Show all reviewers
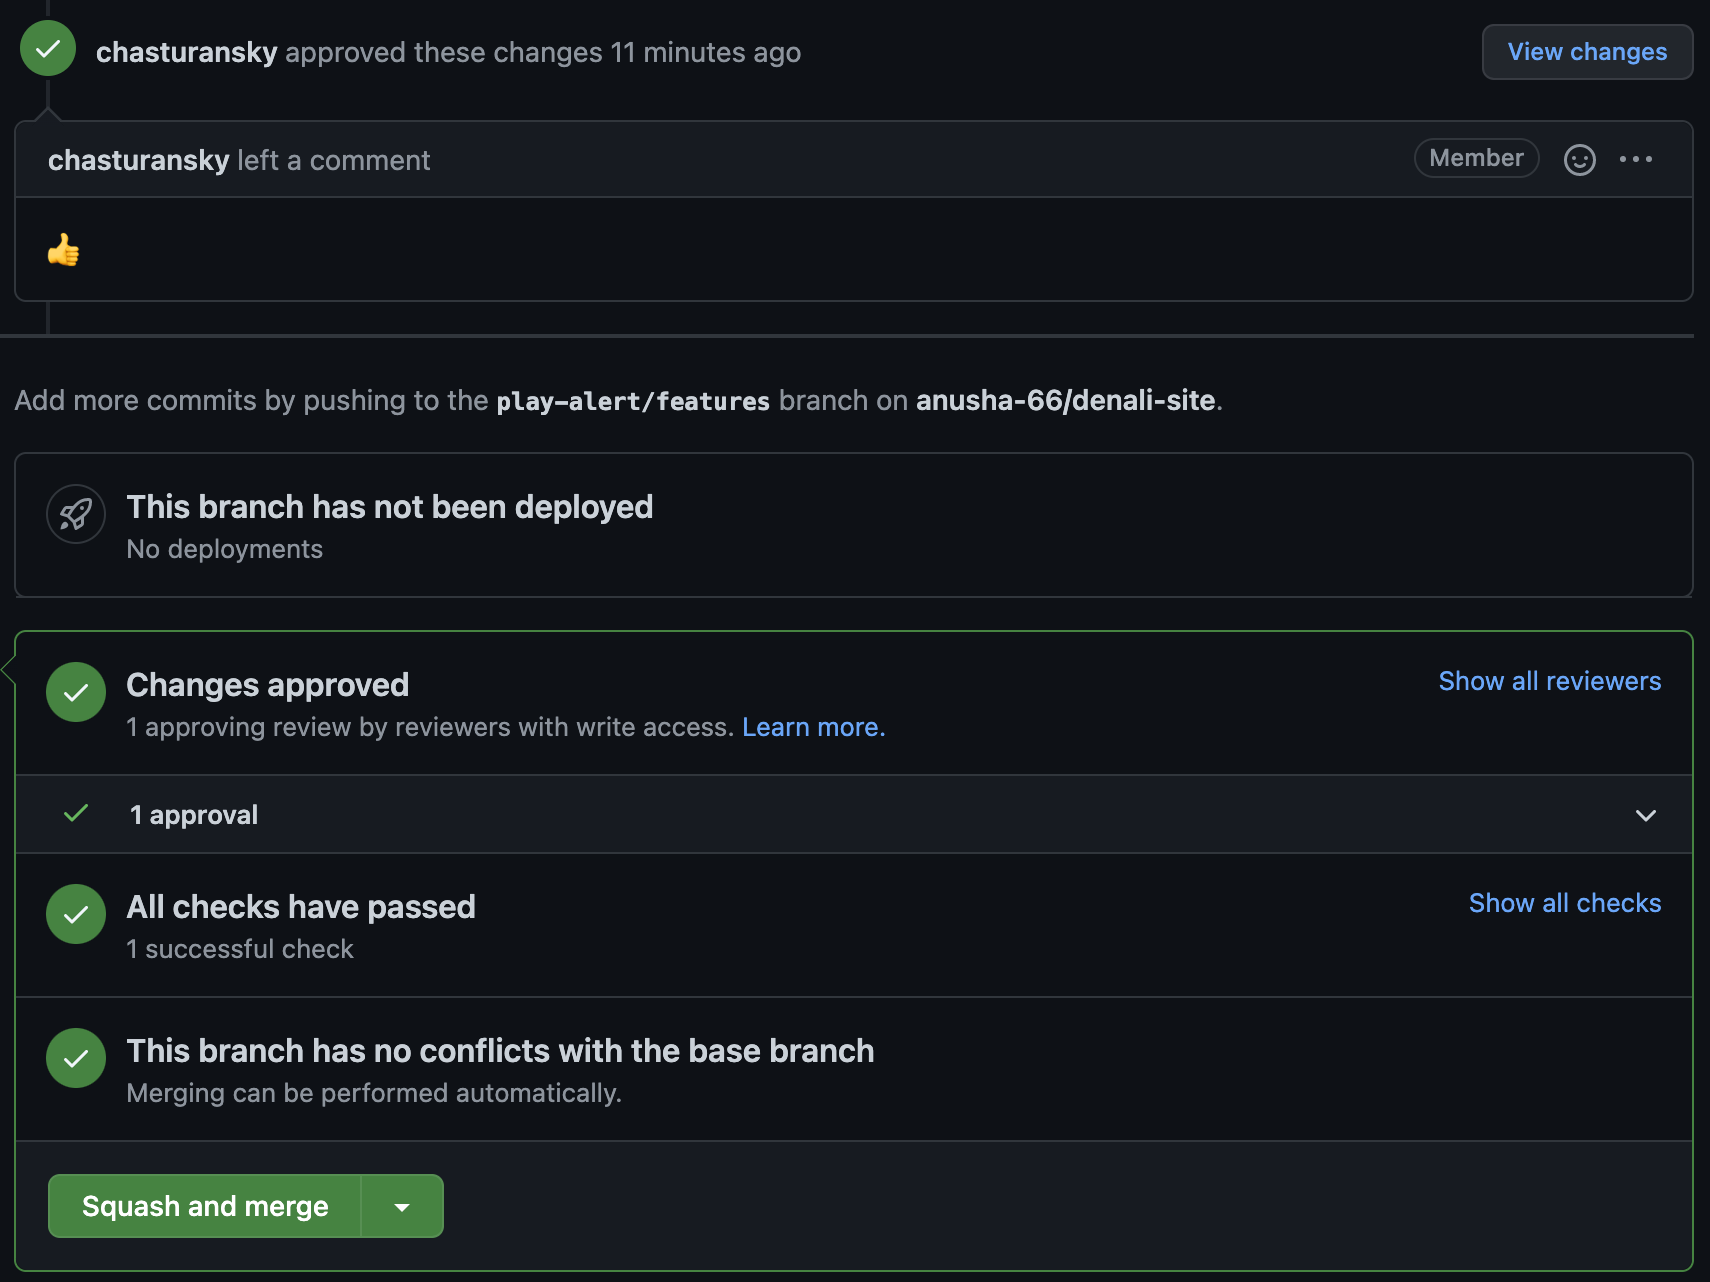Image resolution: width=1710 pixels, height=1282 pixels. click(x=1549, y=681)
